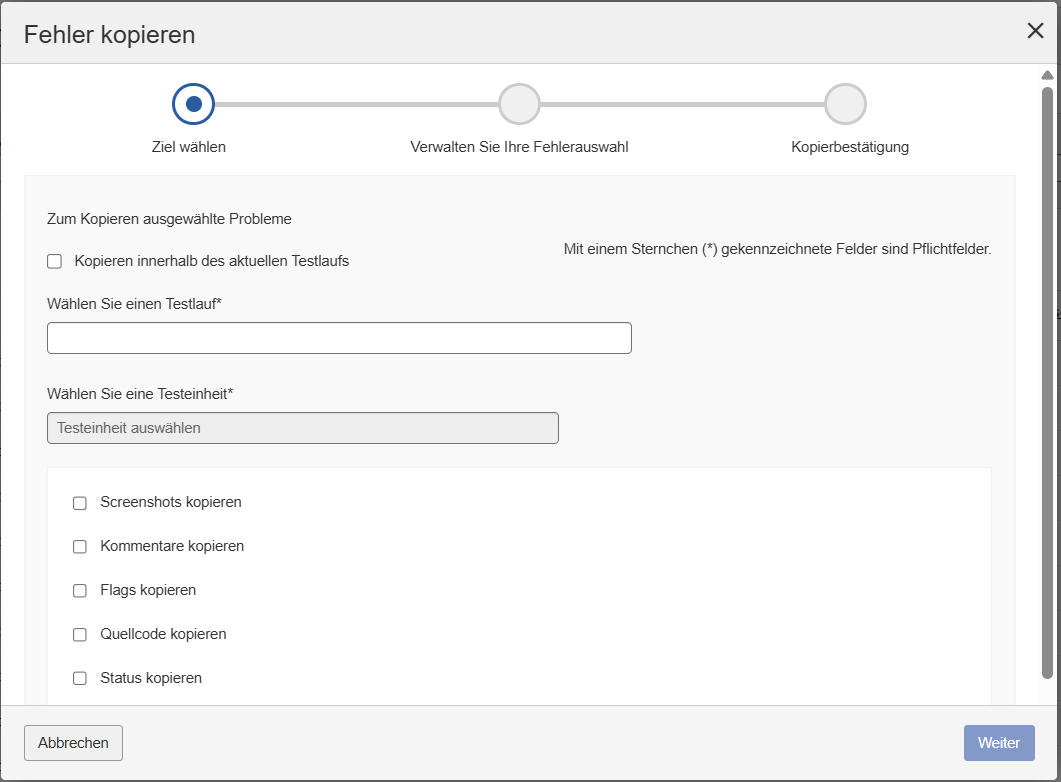Click the 'Kopierbestätigung' step label
Image resolution: width=1061 pixels, height=782 pixels.
point(848,146)
